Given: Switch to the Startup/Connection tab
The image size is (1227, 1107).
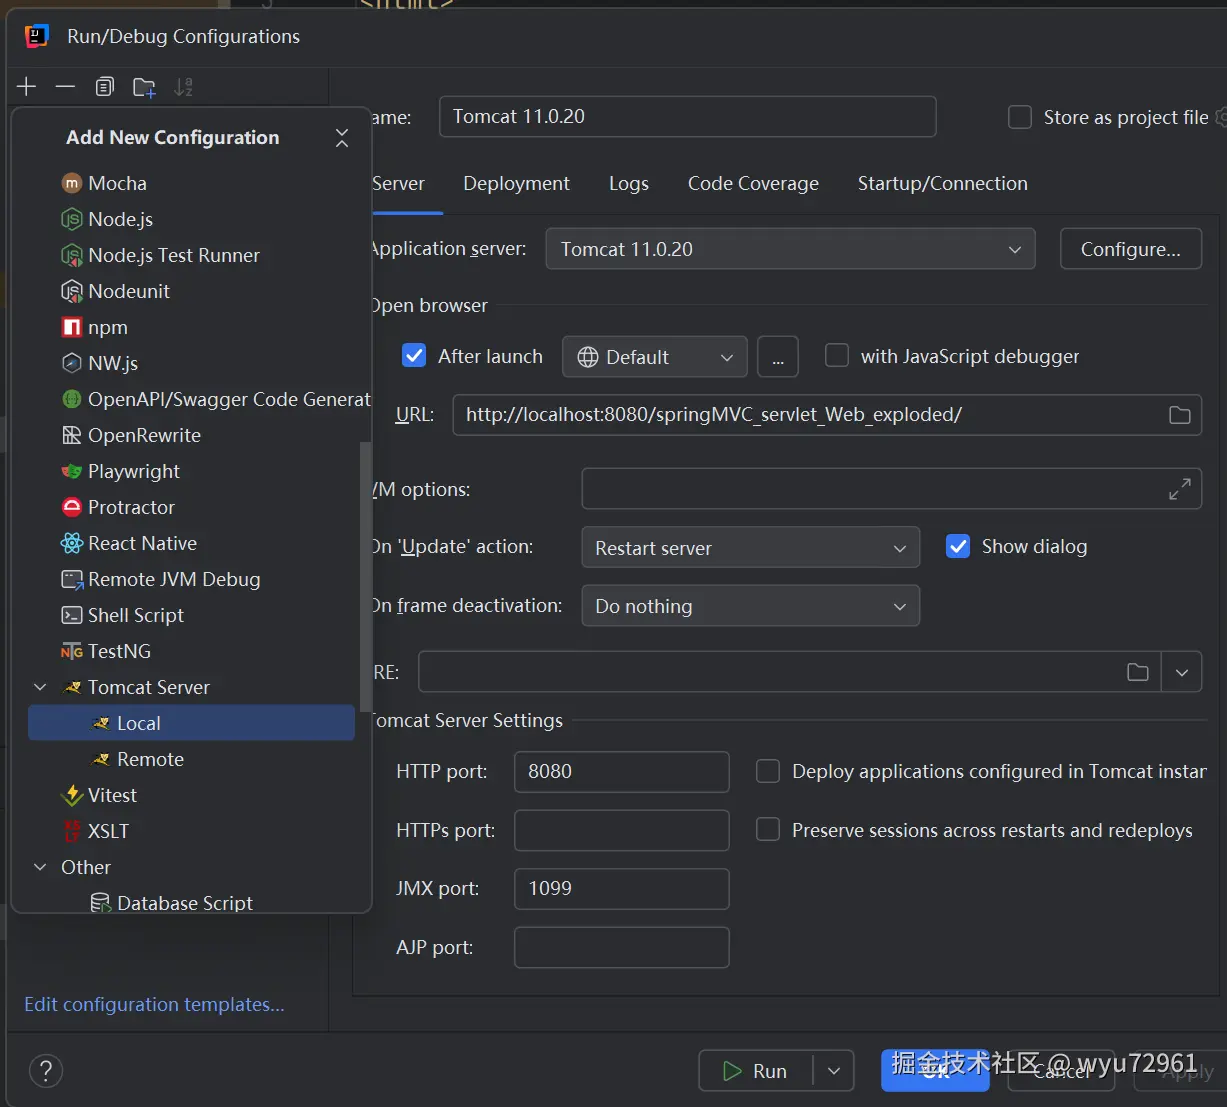Looking at the screenshot, I should pos(942,184).
